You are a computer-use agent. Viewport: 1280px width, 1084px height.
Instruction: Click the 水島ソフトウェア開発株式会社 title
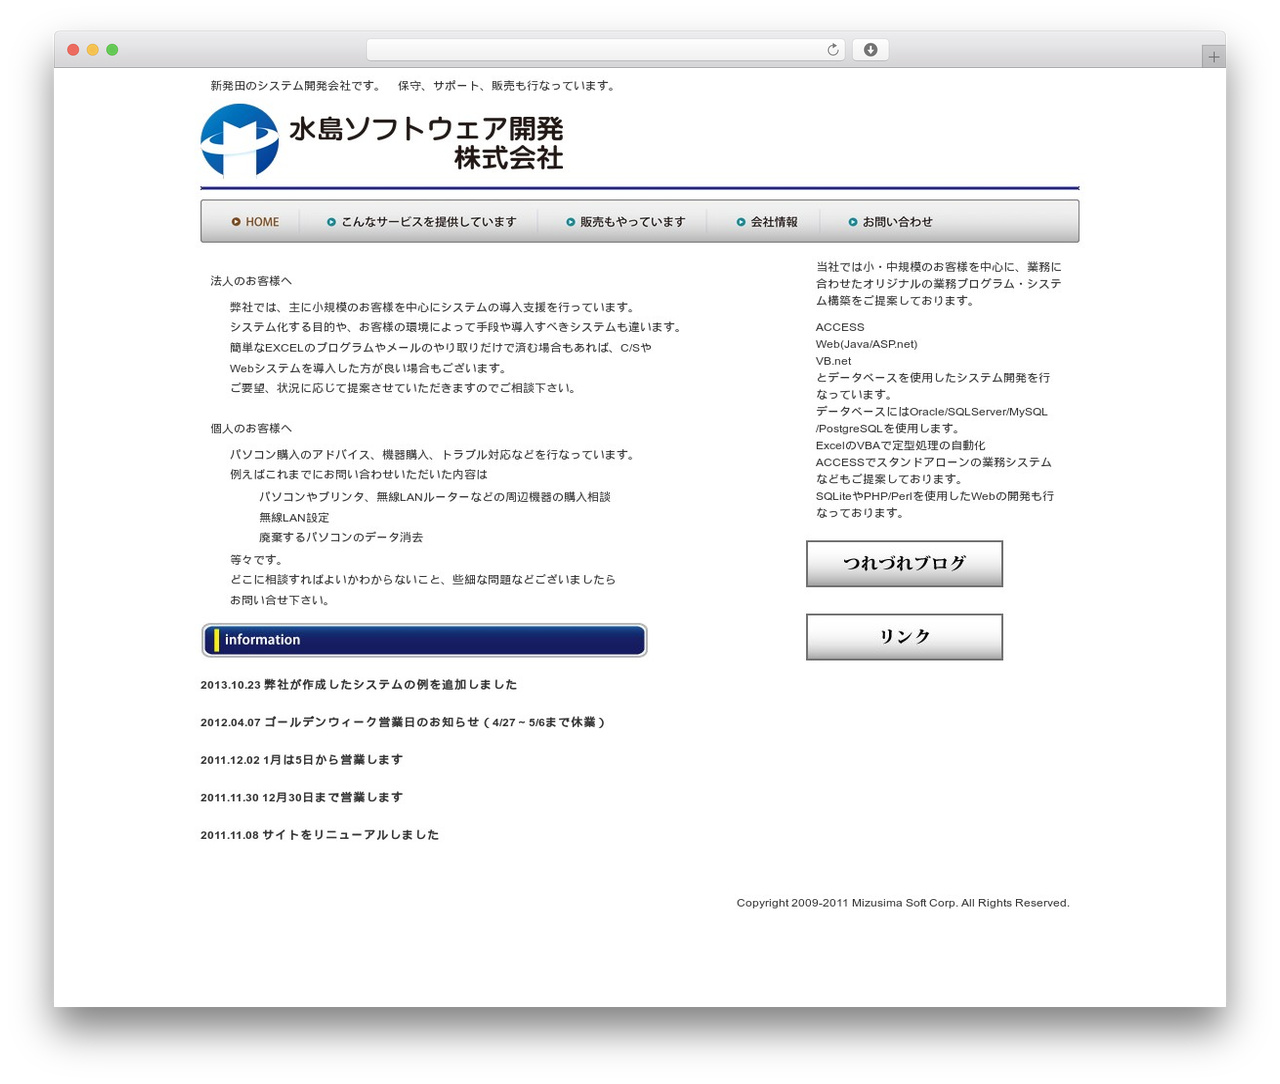(426, 143)
